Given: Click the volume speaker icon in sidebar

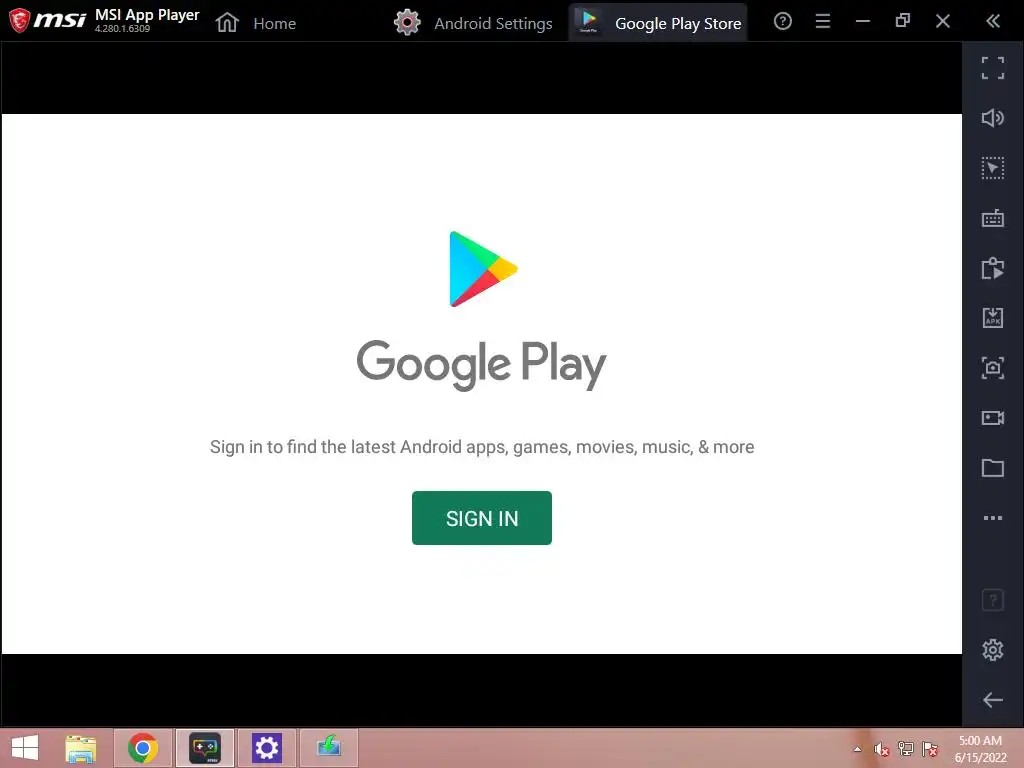Looking at the screenshot, I should [993, 118].
